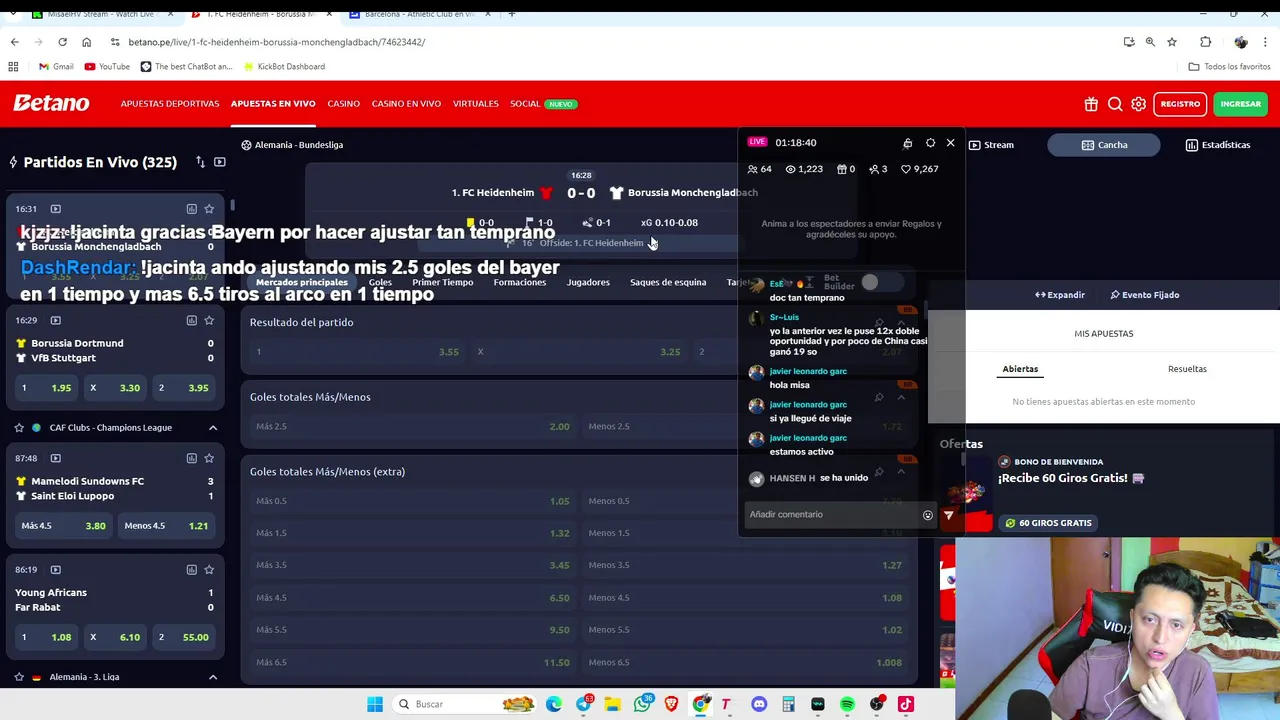
Task: Star the Alemania 3. Liga league
Action: (x=19, y=677)
